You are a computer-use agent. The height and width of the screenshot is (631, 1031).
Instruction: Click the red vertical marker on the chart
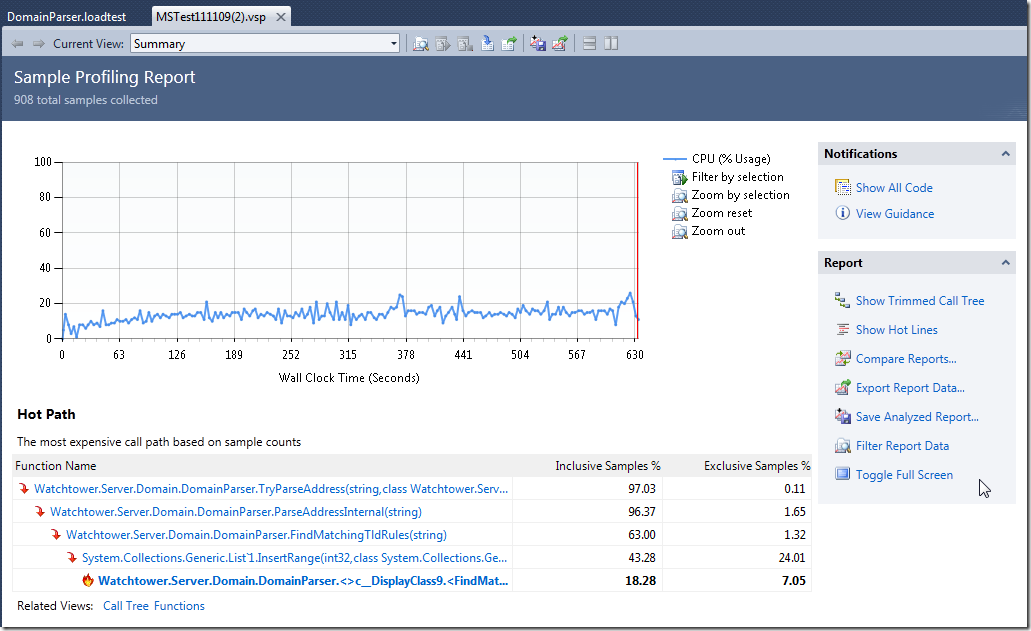tap(637, 250)
